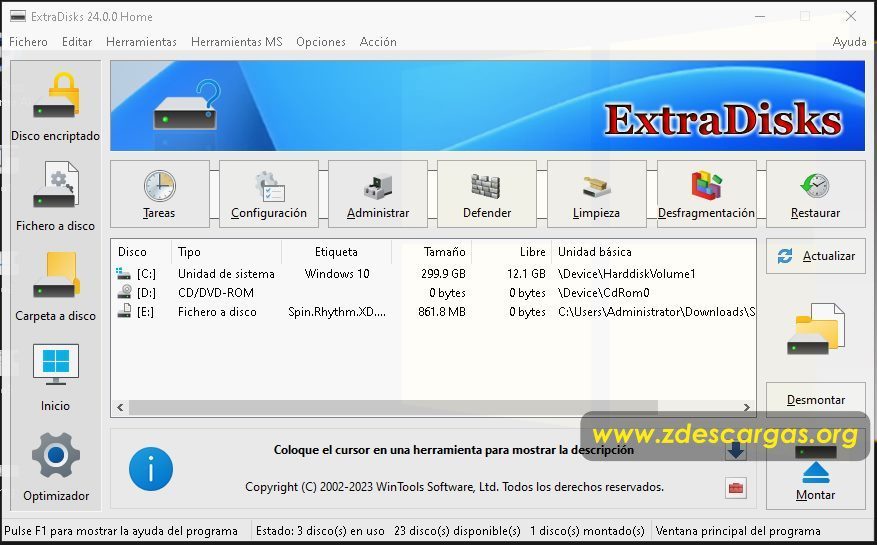Click the Desmontar button
The image size is (877, 545).
click(x=815, y=400)
